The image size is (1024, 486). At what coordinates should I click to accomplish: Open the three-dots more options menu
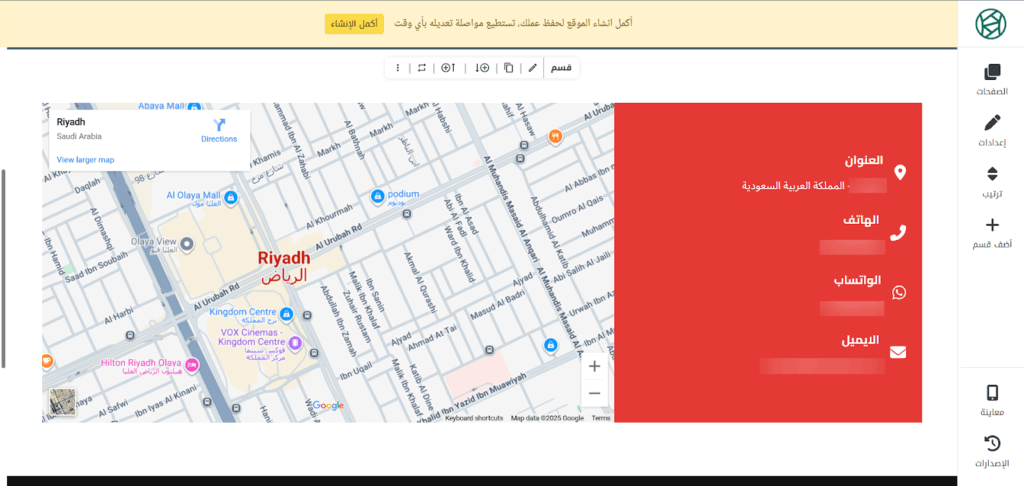(x=398, y=68)
